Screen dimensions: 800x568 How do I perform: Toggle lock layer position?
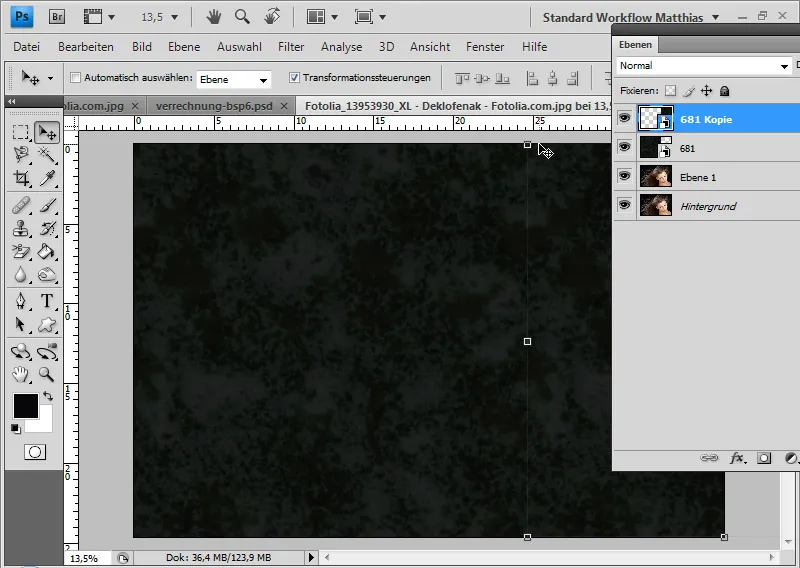707,91
